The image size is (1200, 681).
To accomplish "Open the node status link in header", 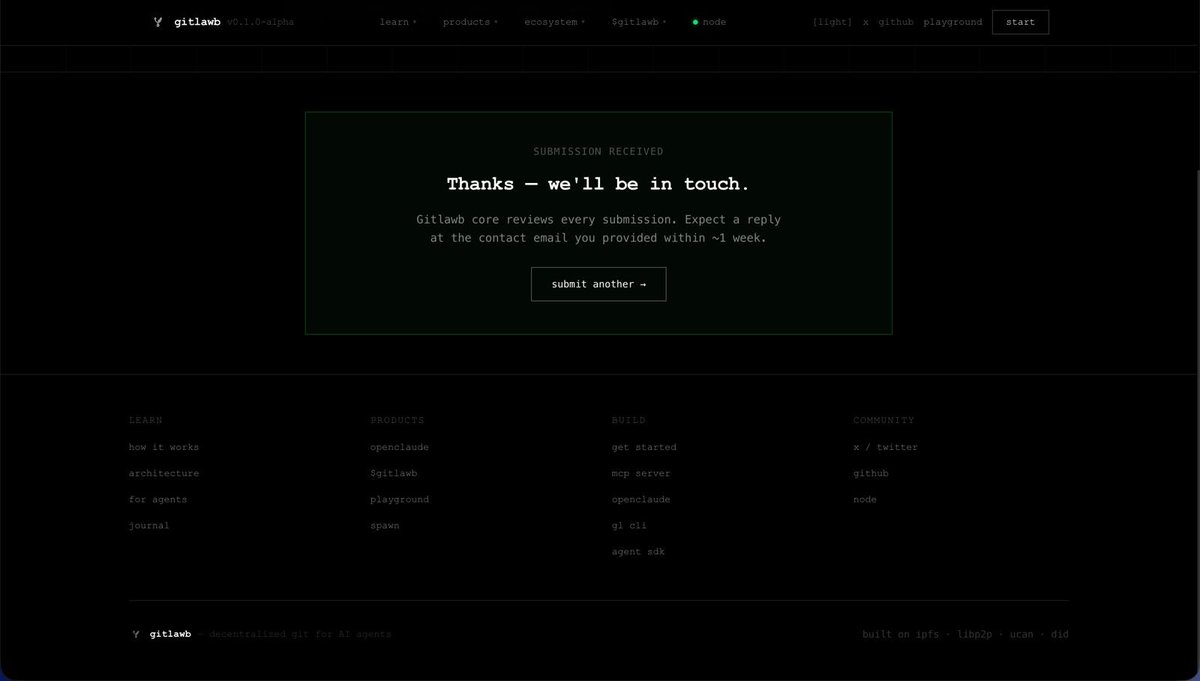I will click(x=709, y=22).
